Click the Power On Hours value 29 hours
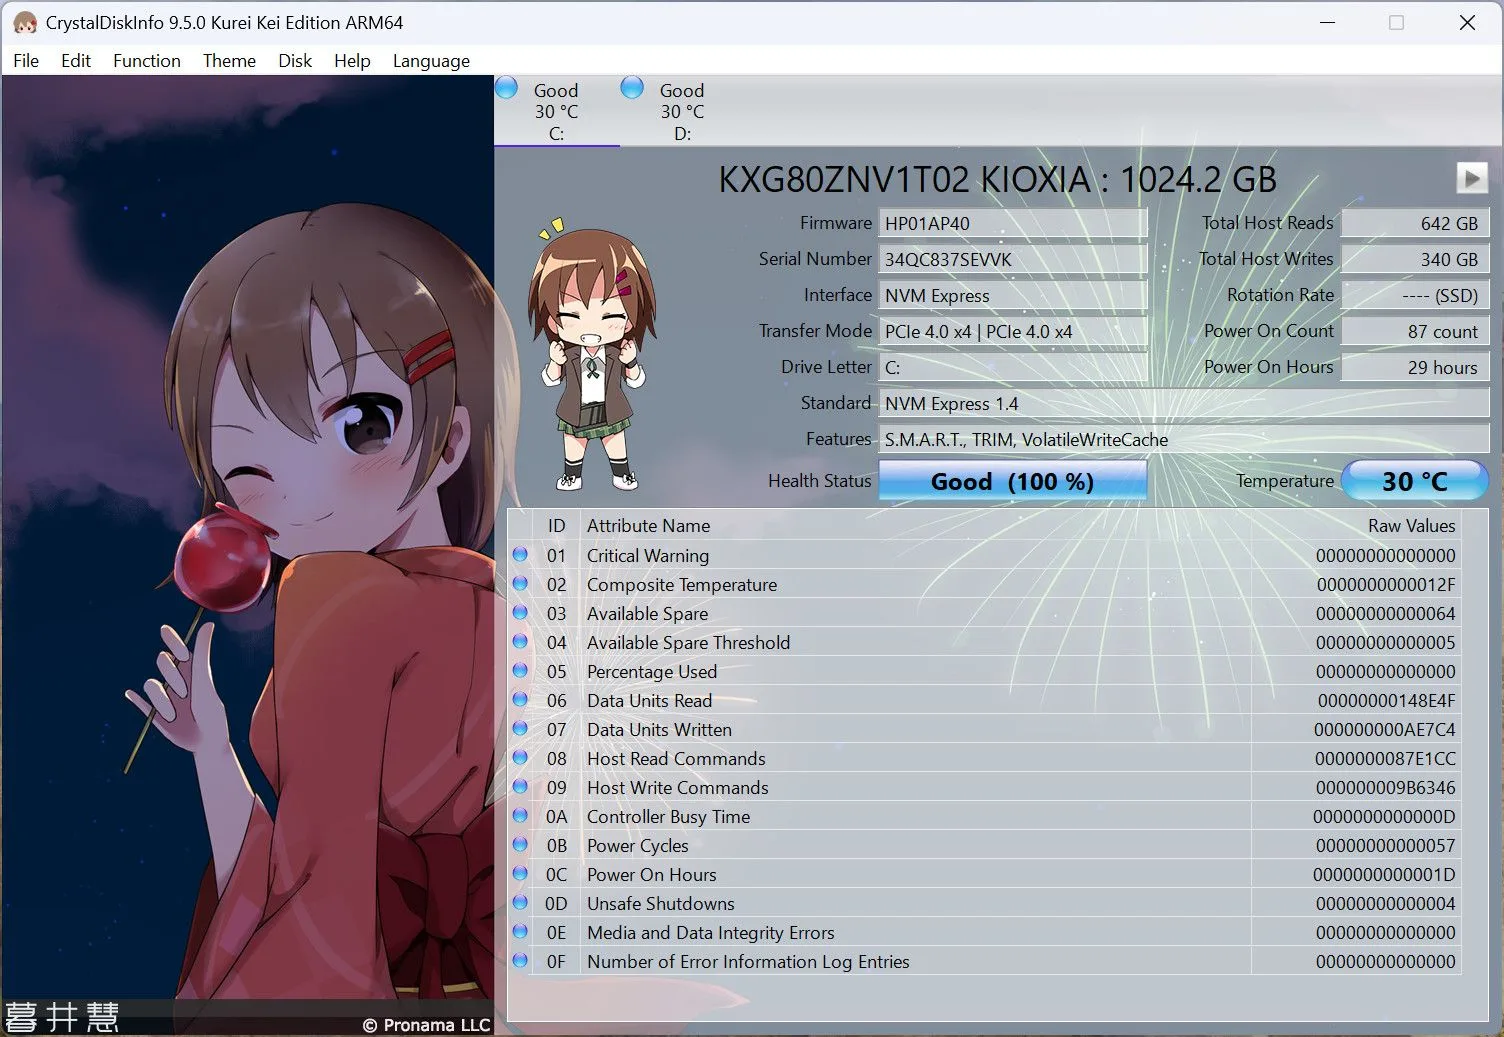 [x=1415, y=367]
